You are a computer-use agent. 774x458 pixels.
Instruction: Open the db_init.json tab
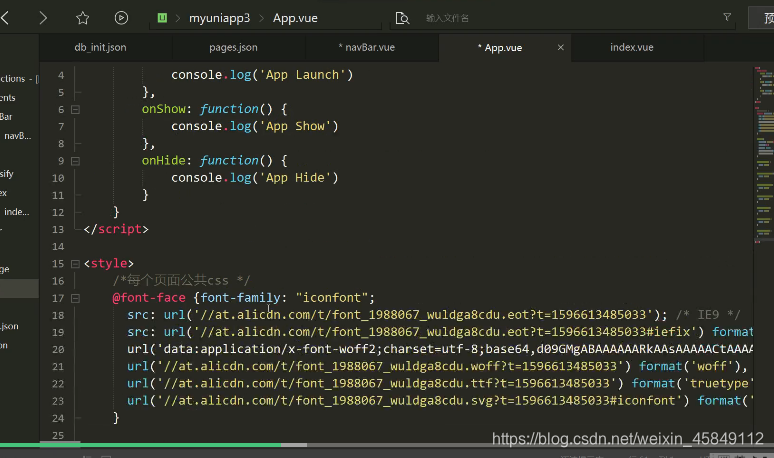[x=100, y=47]
